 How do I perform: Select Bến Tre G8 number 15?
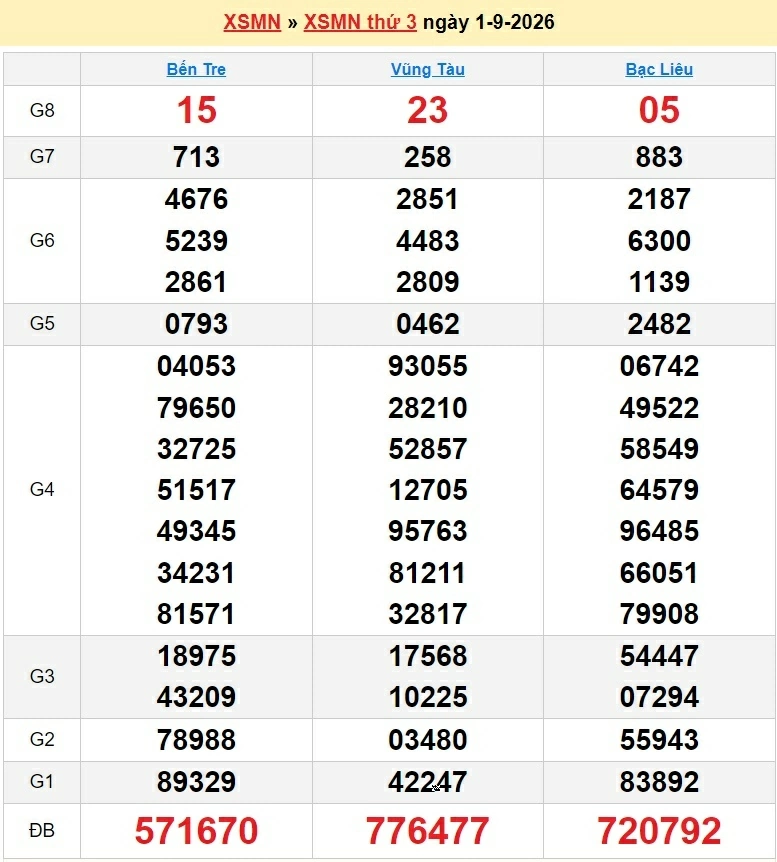pos(196,110)
